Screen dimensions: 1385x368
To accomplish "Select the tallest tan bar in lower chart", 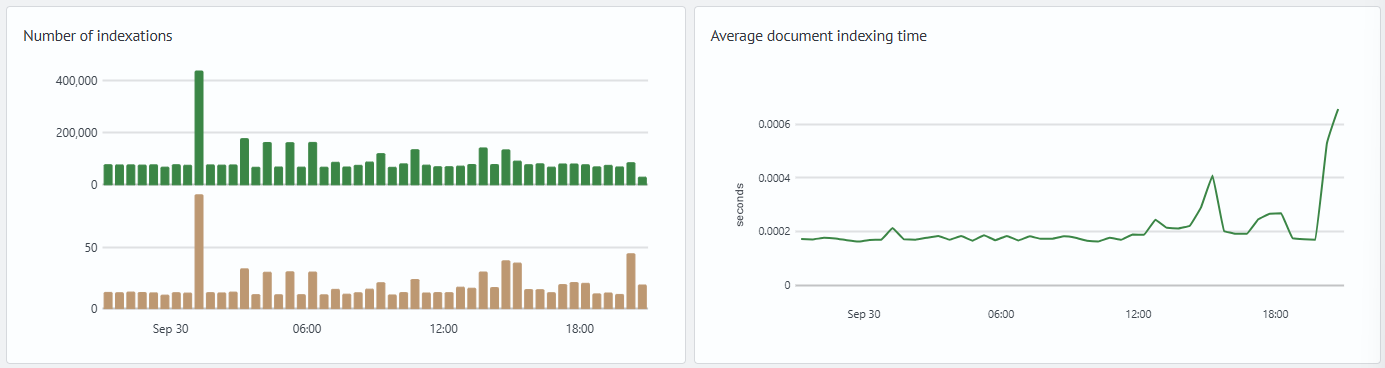I will pyautogui.click(x=199, y=252).
